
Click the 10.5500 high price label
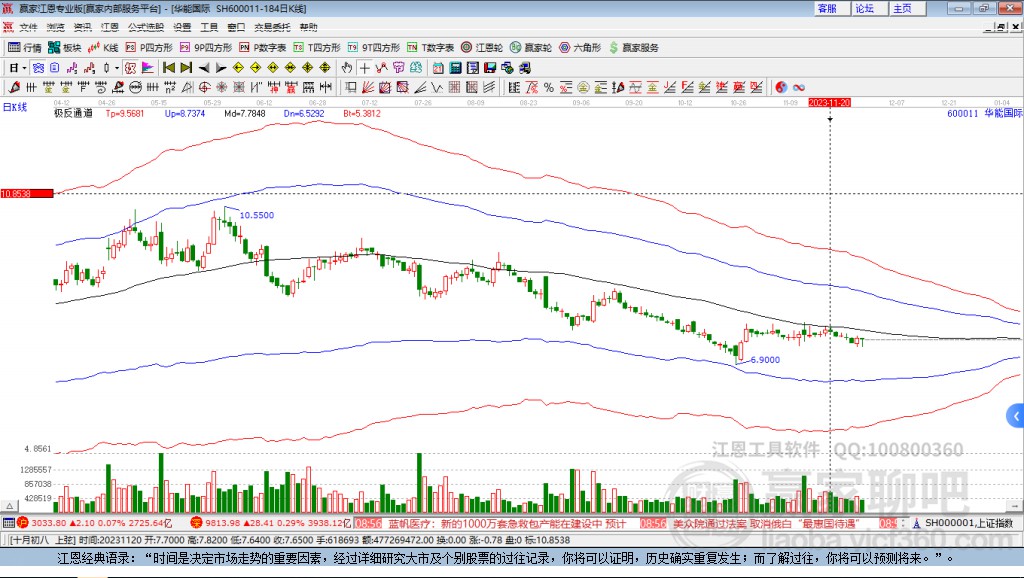click(257, 215)
